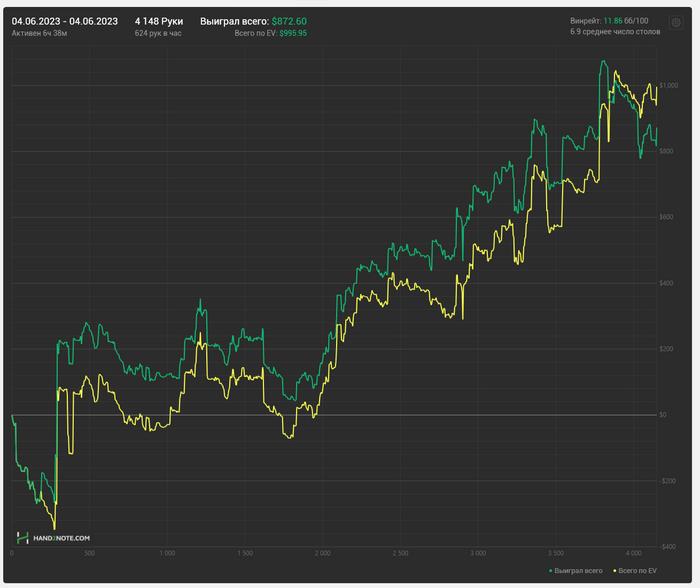Click the $200 y-axis label
700x588 pixels.
pos(667,349)
